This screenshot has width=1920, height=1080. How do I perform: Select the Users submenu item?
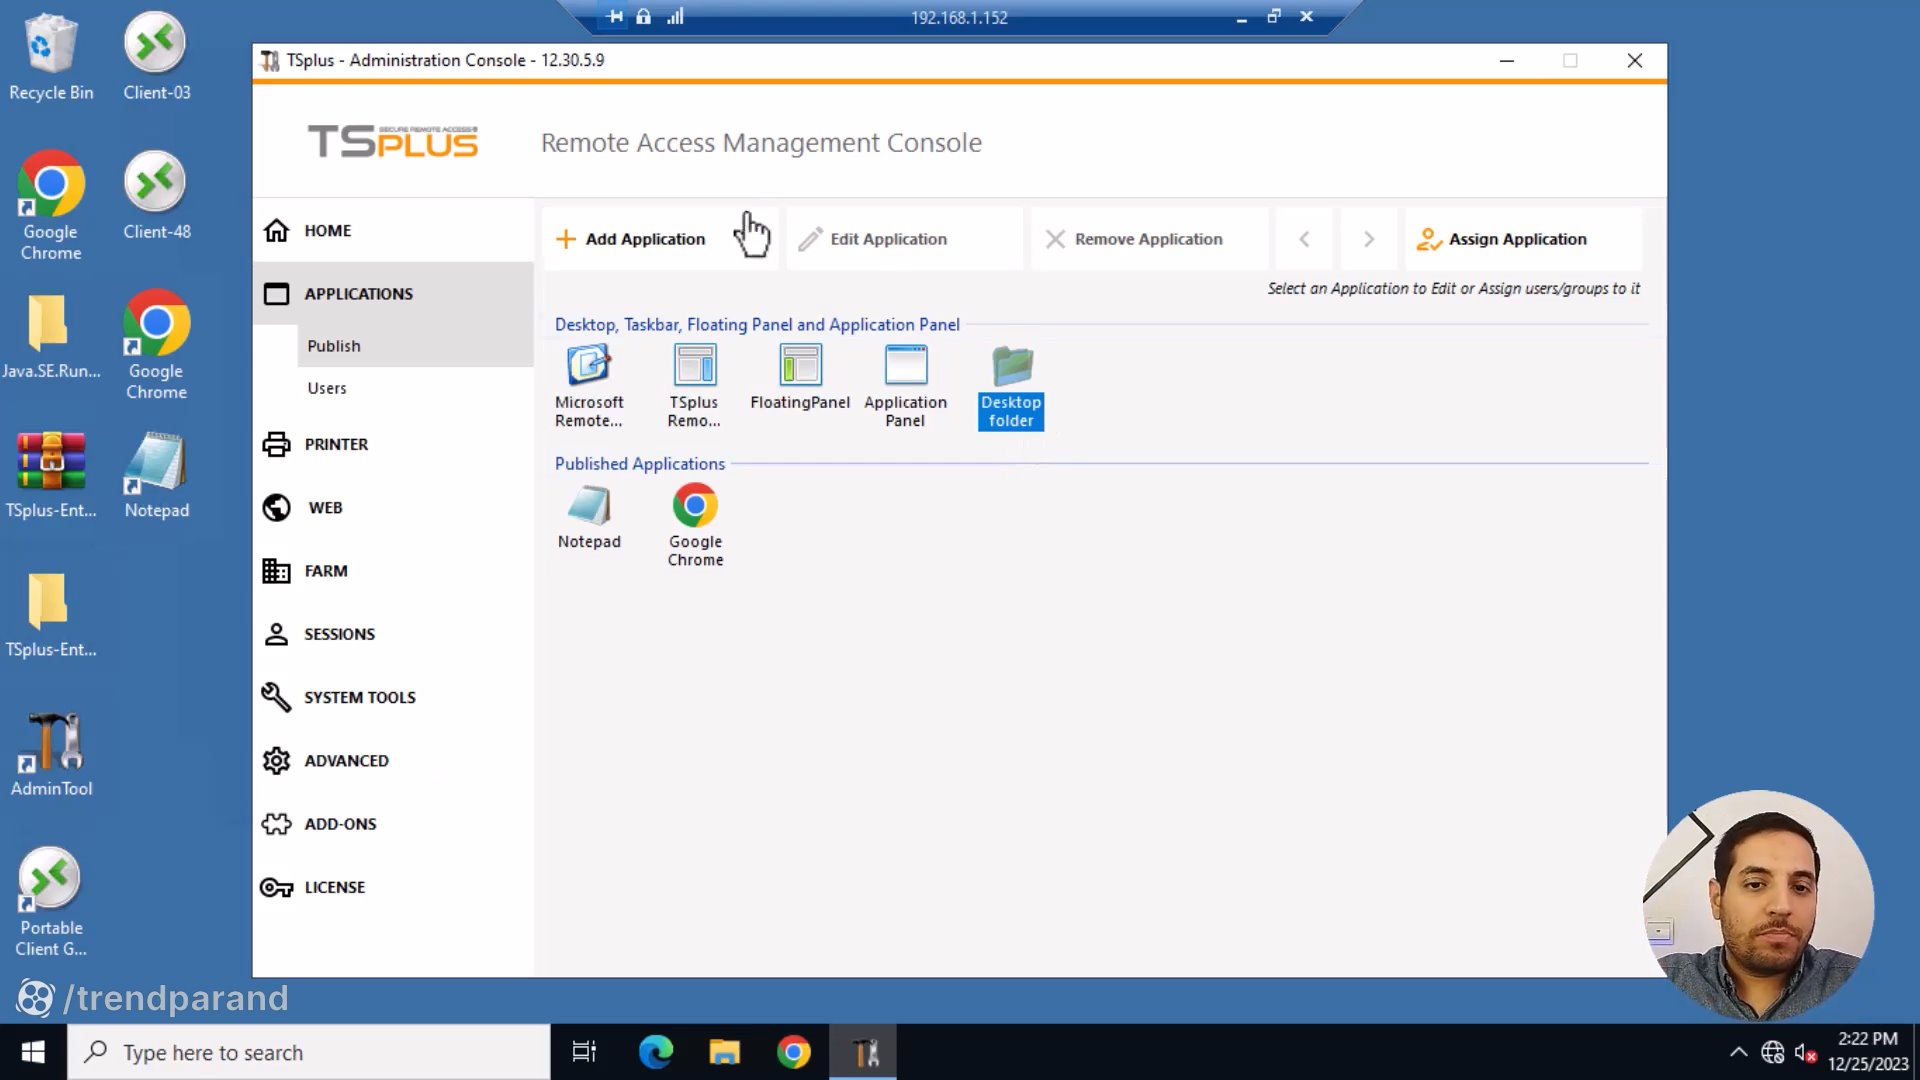(415, 388)
